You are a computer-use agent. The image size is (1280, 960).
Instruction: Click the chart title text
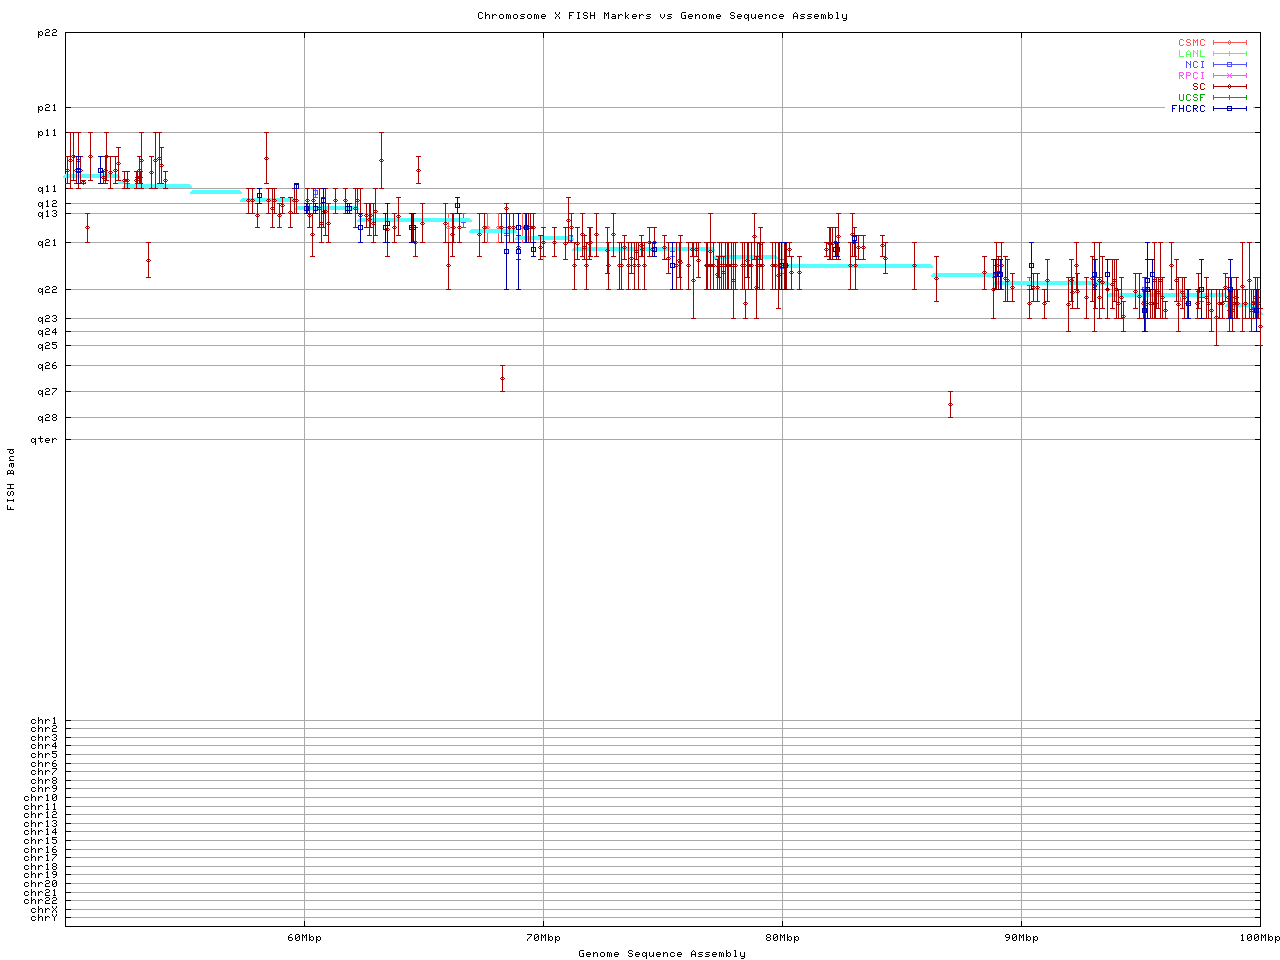click(x=662, y=16)
